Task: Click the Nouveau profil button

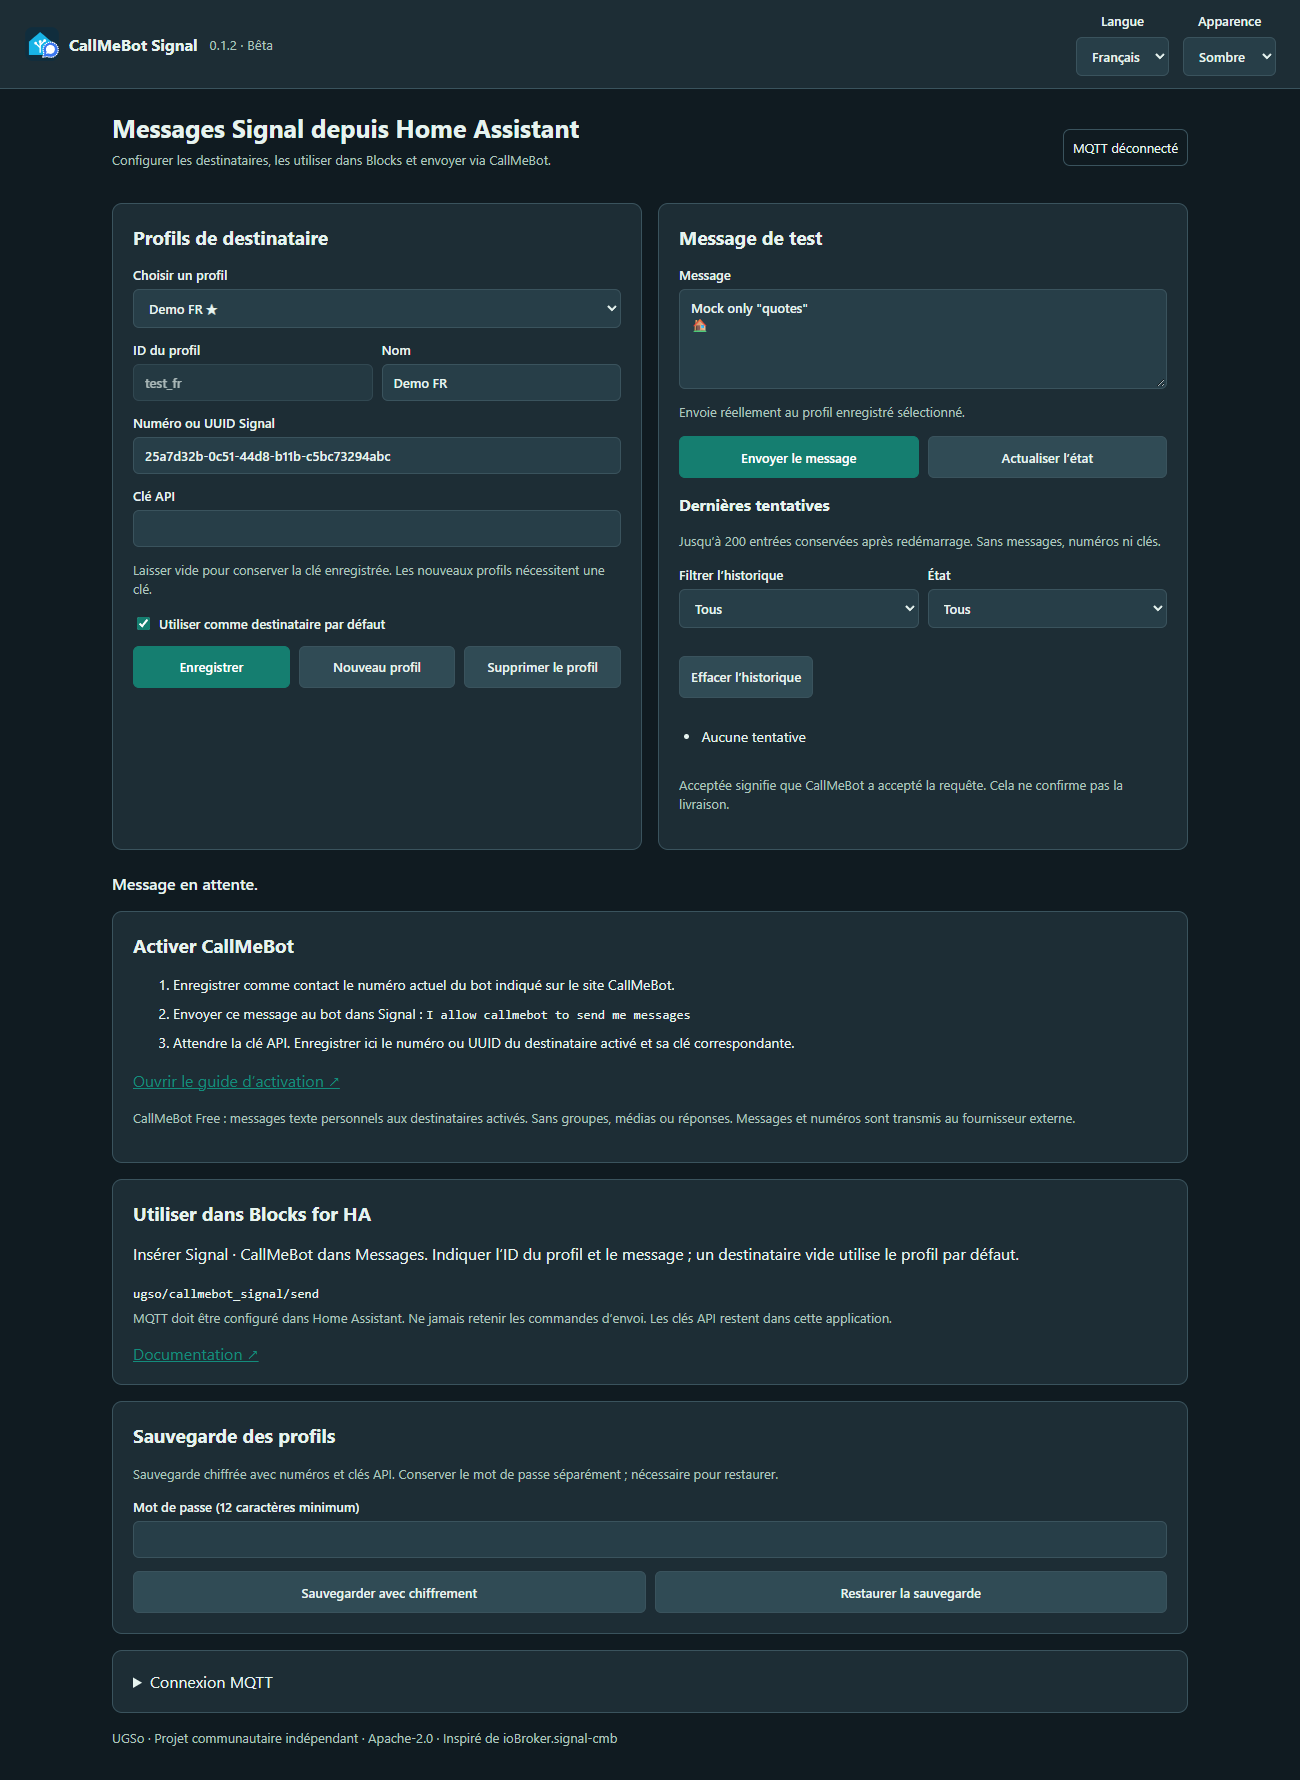Action: tap(377, 667)
